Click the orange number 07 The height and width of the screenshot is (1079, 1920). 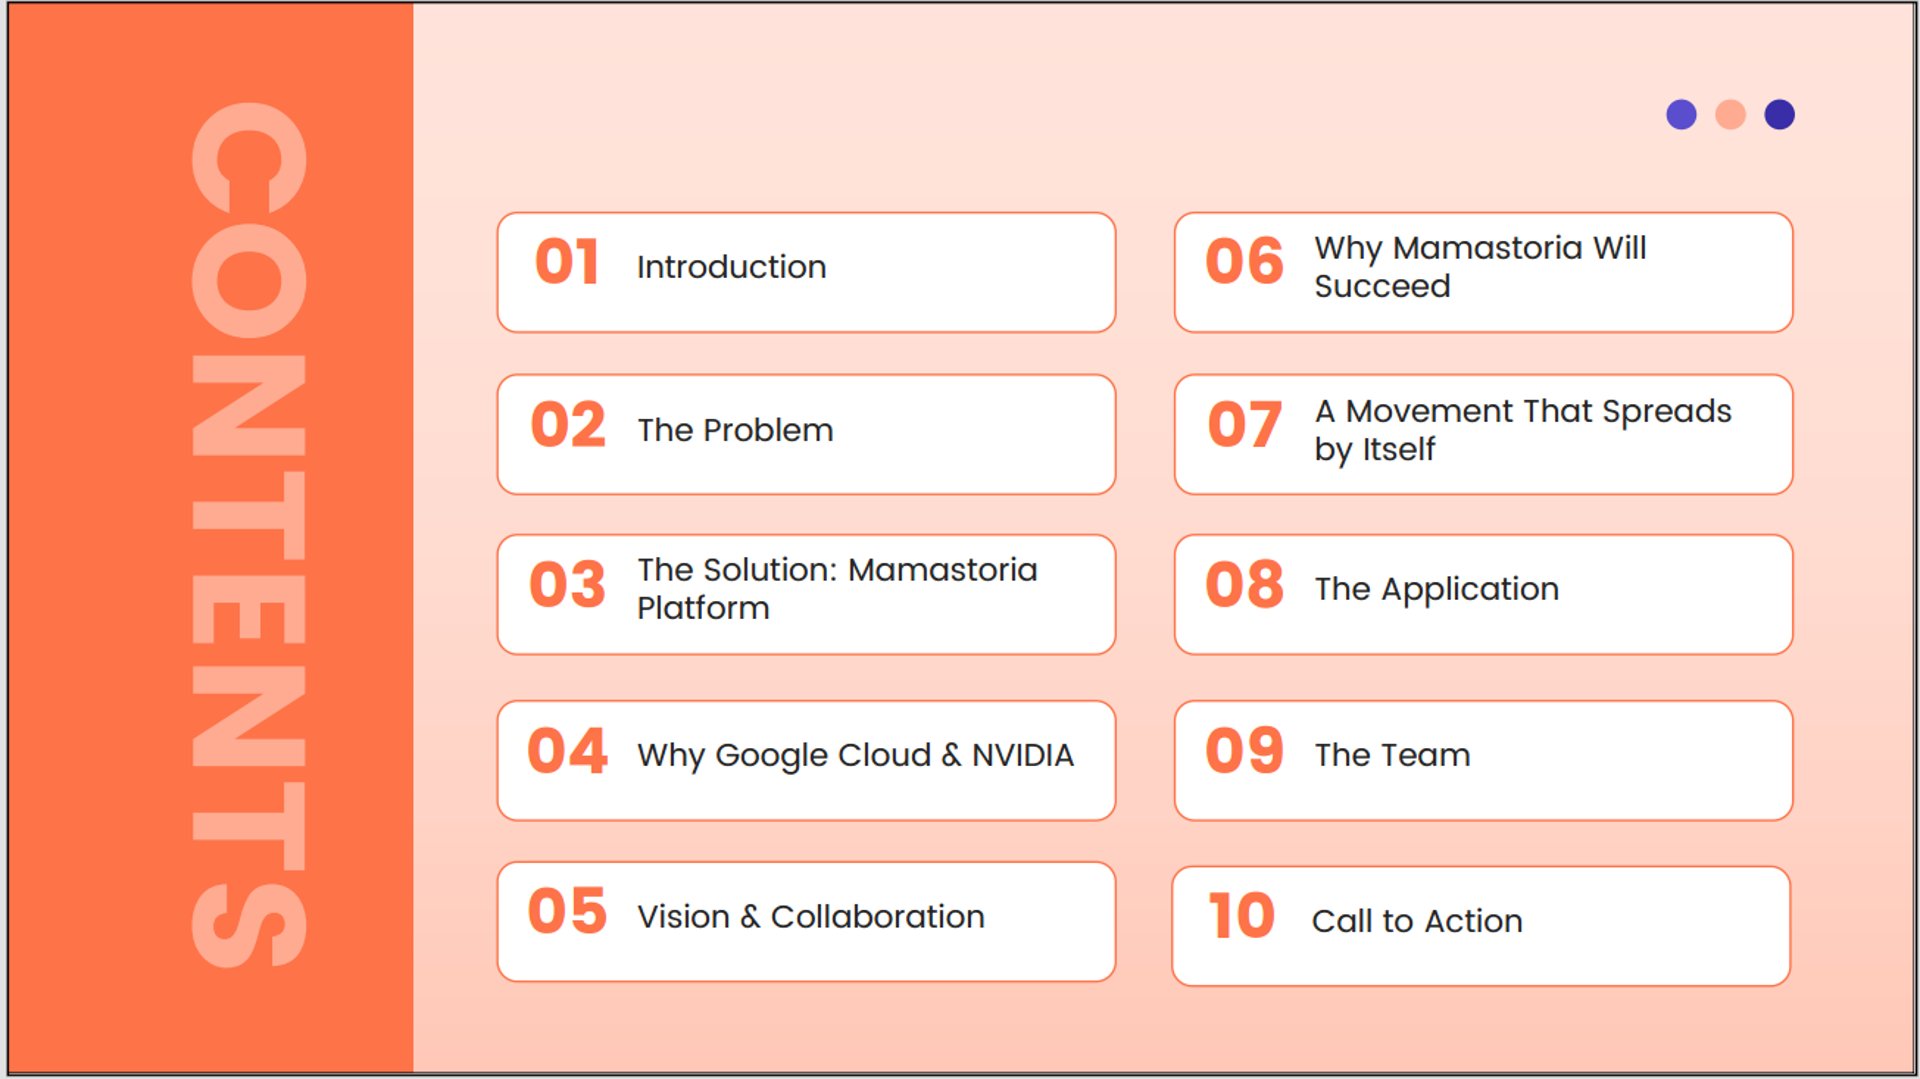[1244, 425]
